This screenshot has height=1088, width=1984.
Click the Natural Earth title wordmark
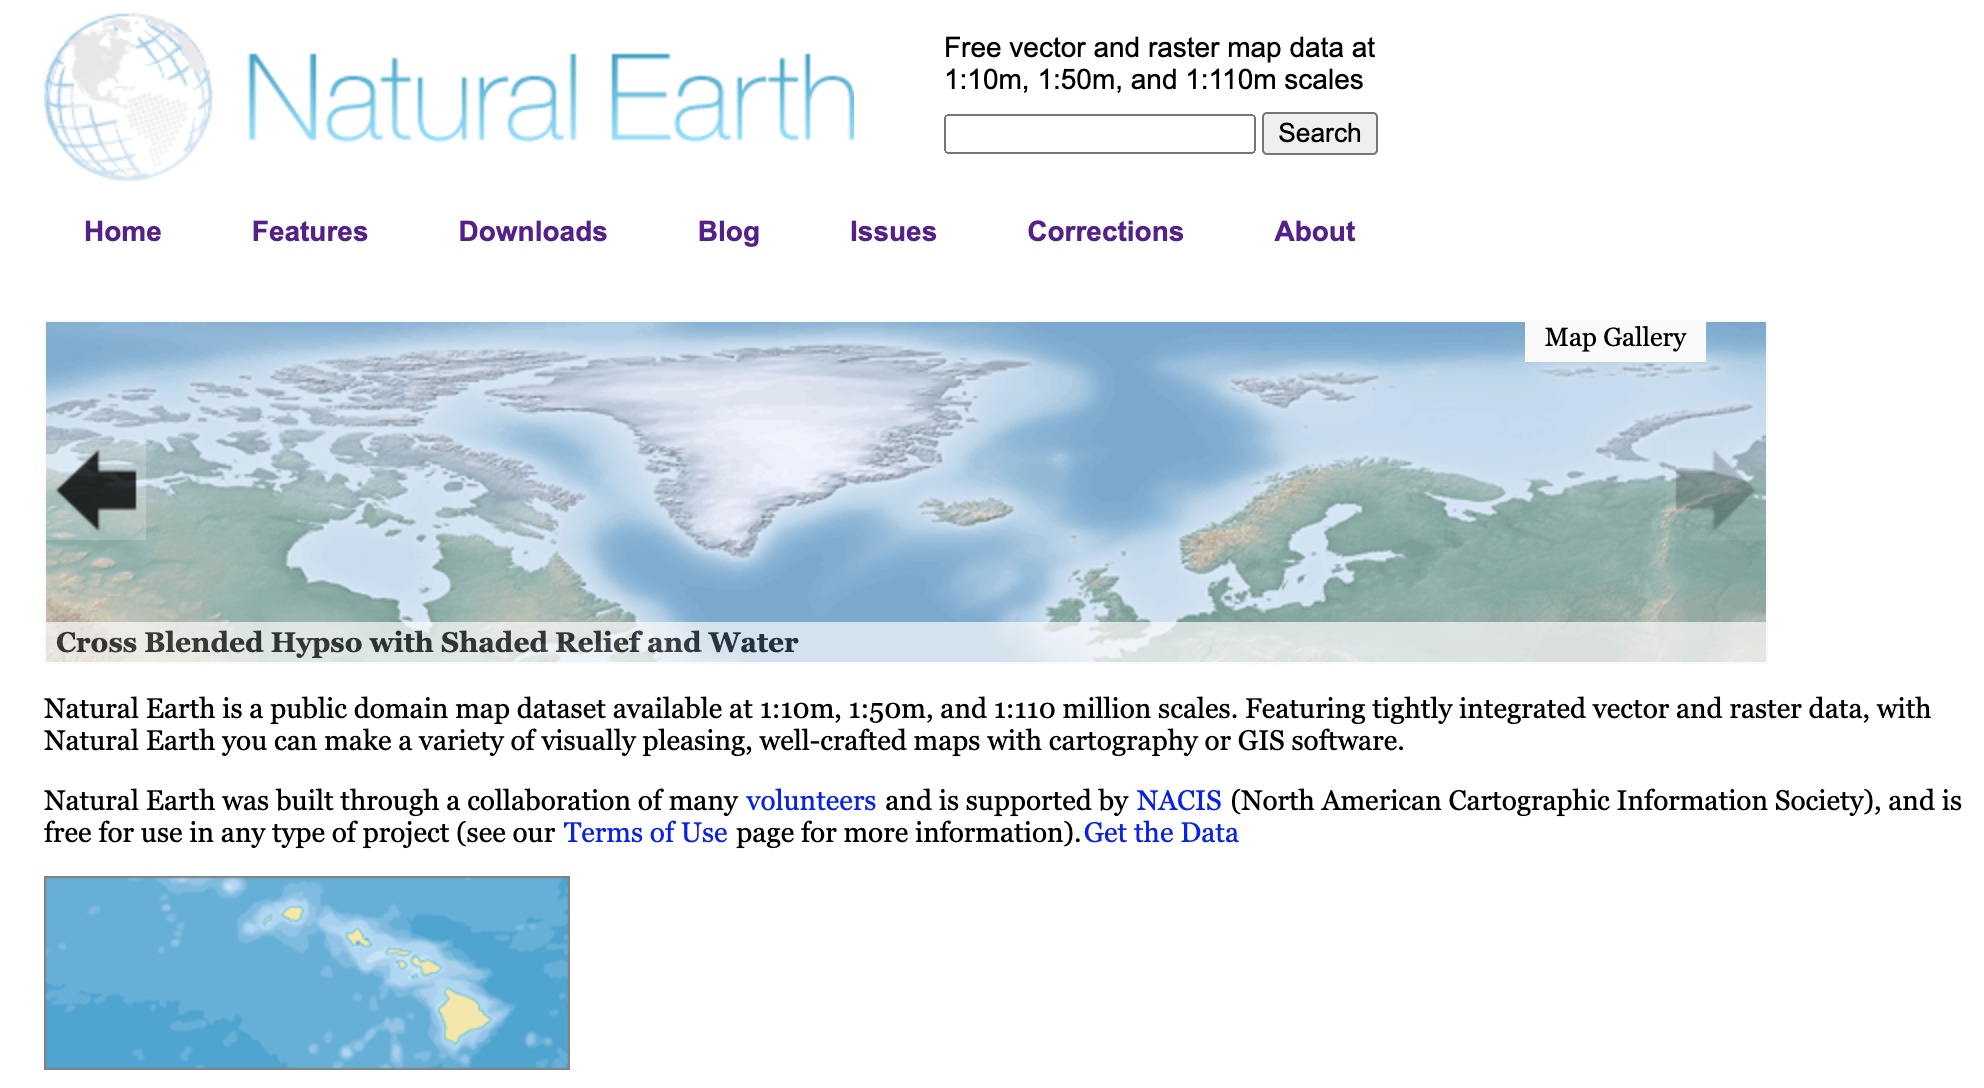coord(551,98)
